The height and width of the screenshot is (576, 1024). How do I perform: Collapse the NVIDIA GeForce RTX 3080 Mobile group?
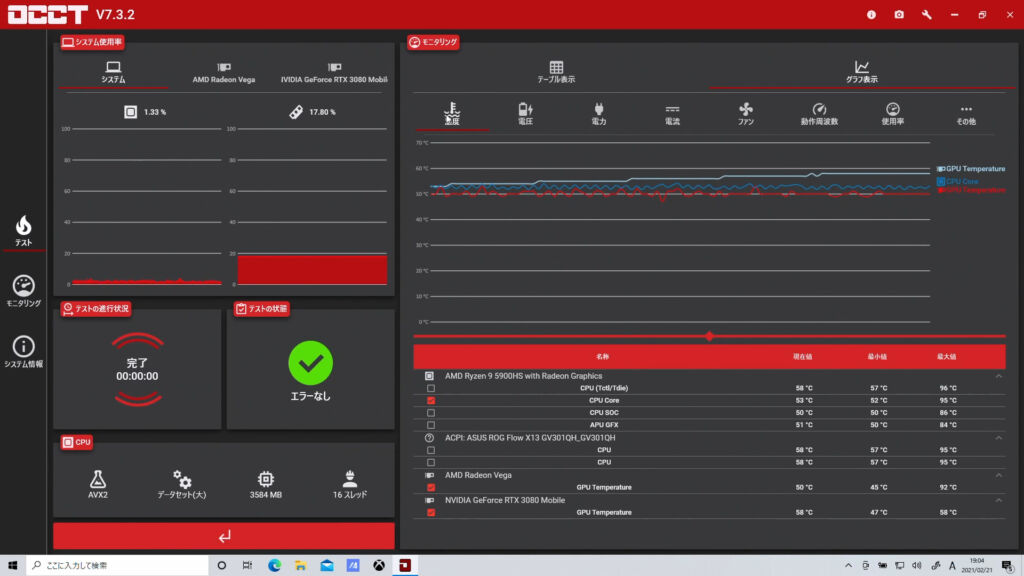point(999,500)
